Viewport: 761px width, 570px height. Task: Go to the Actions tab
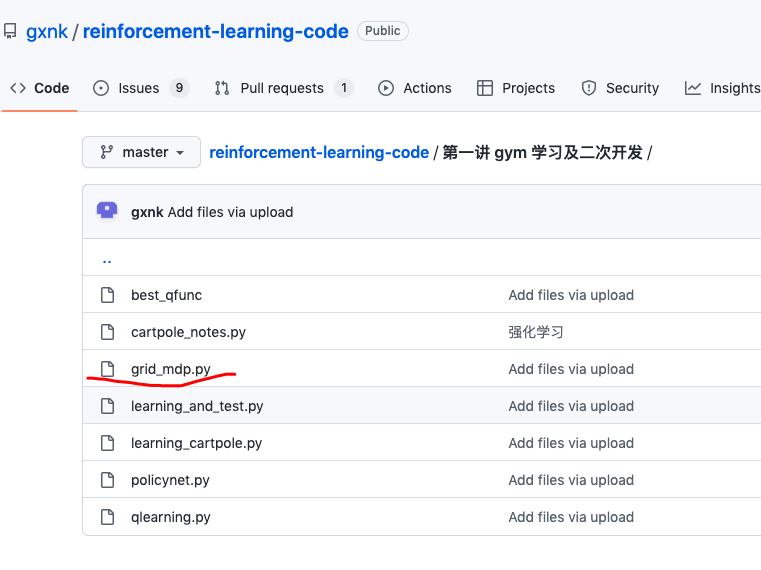pos(414,88)
